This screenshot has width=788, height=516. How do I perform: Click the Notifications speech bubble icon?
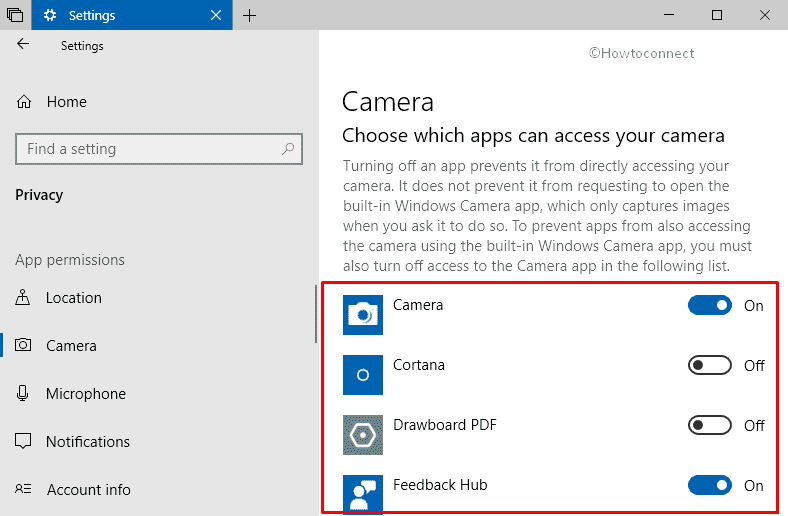23,441
